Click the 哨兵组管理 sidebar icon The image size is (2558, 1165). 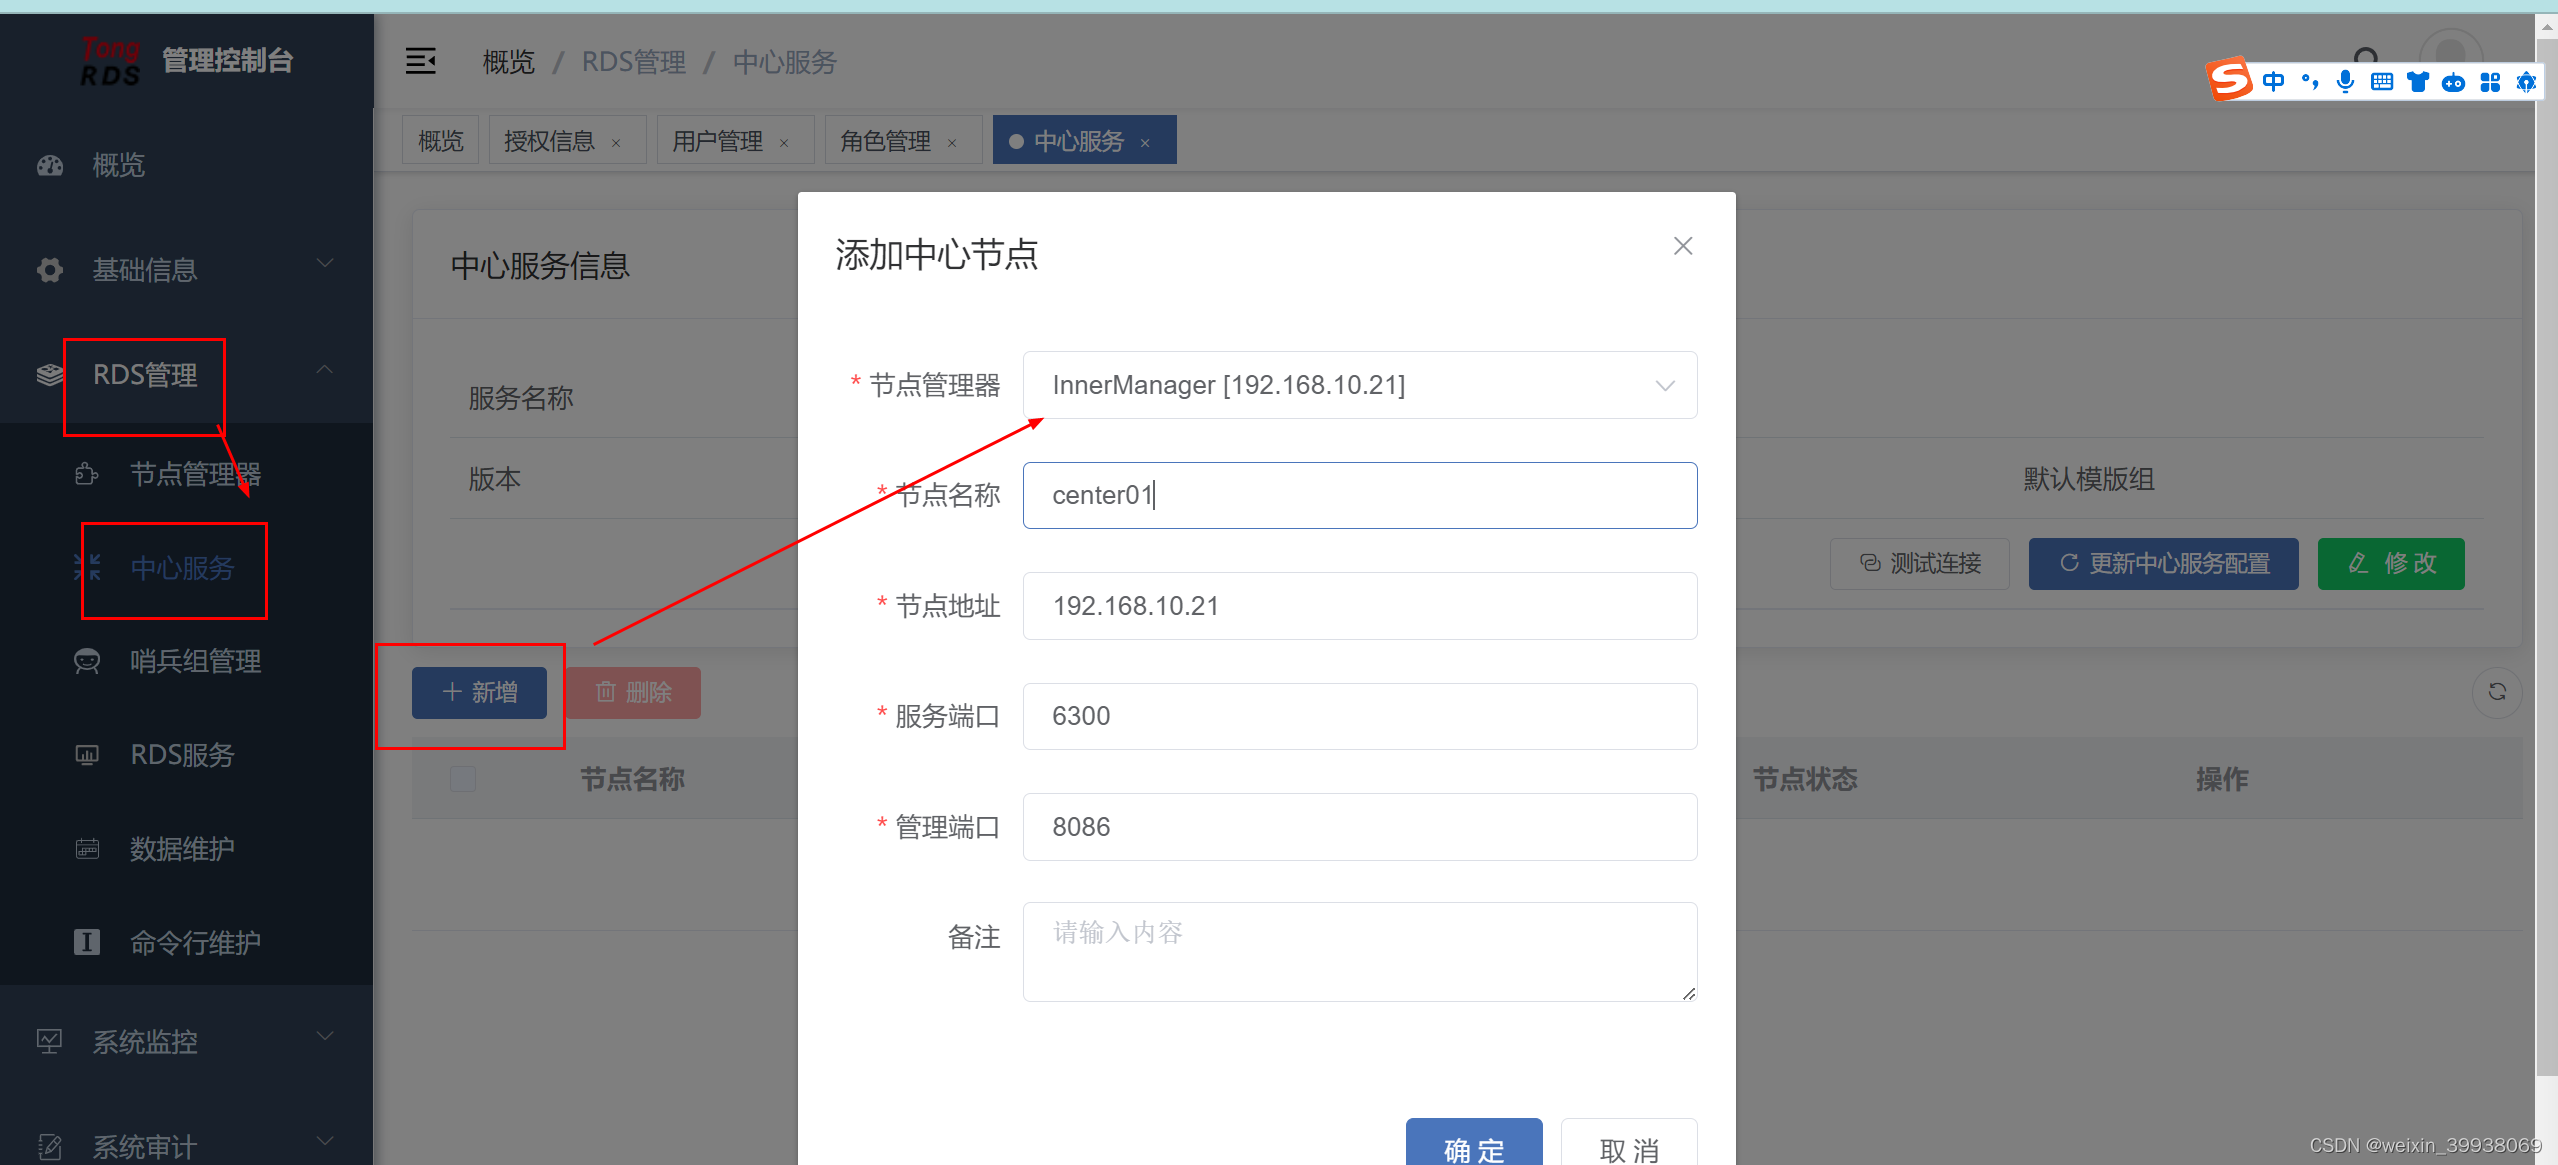[87, 662]
